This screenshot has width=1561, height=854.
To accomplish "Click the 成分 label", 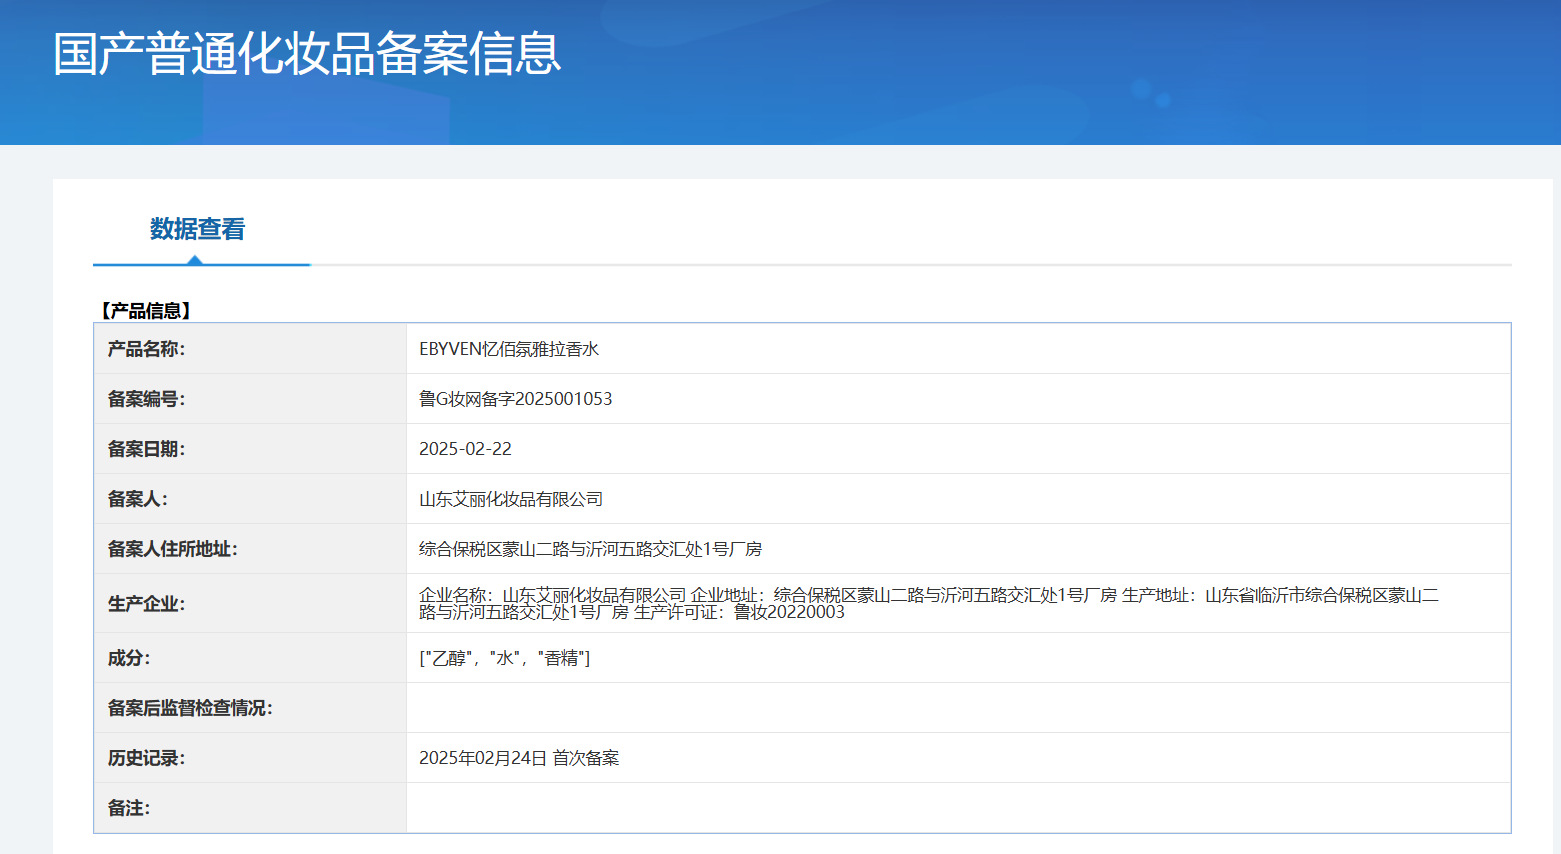I will pyautogui.click(x=129, y=658).
